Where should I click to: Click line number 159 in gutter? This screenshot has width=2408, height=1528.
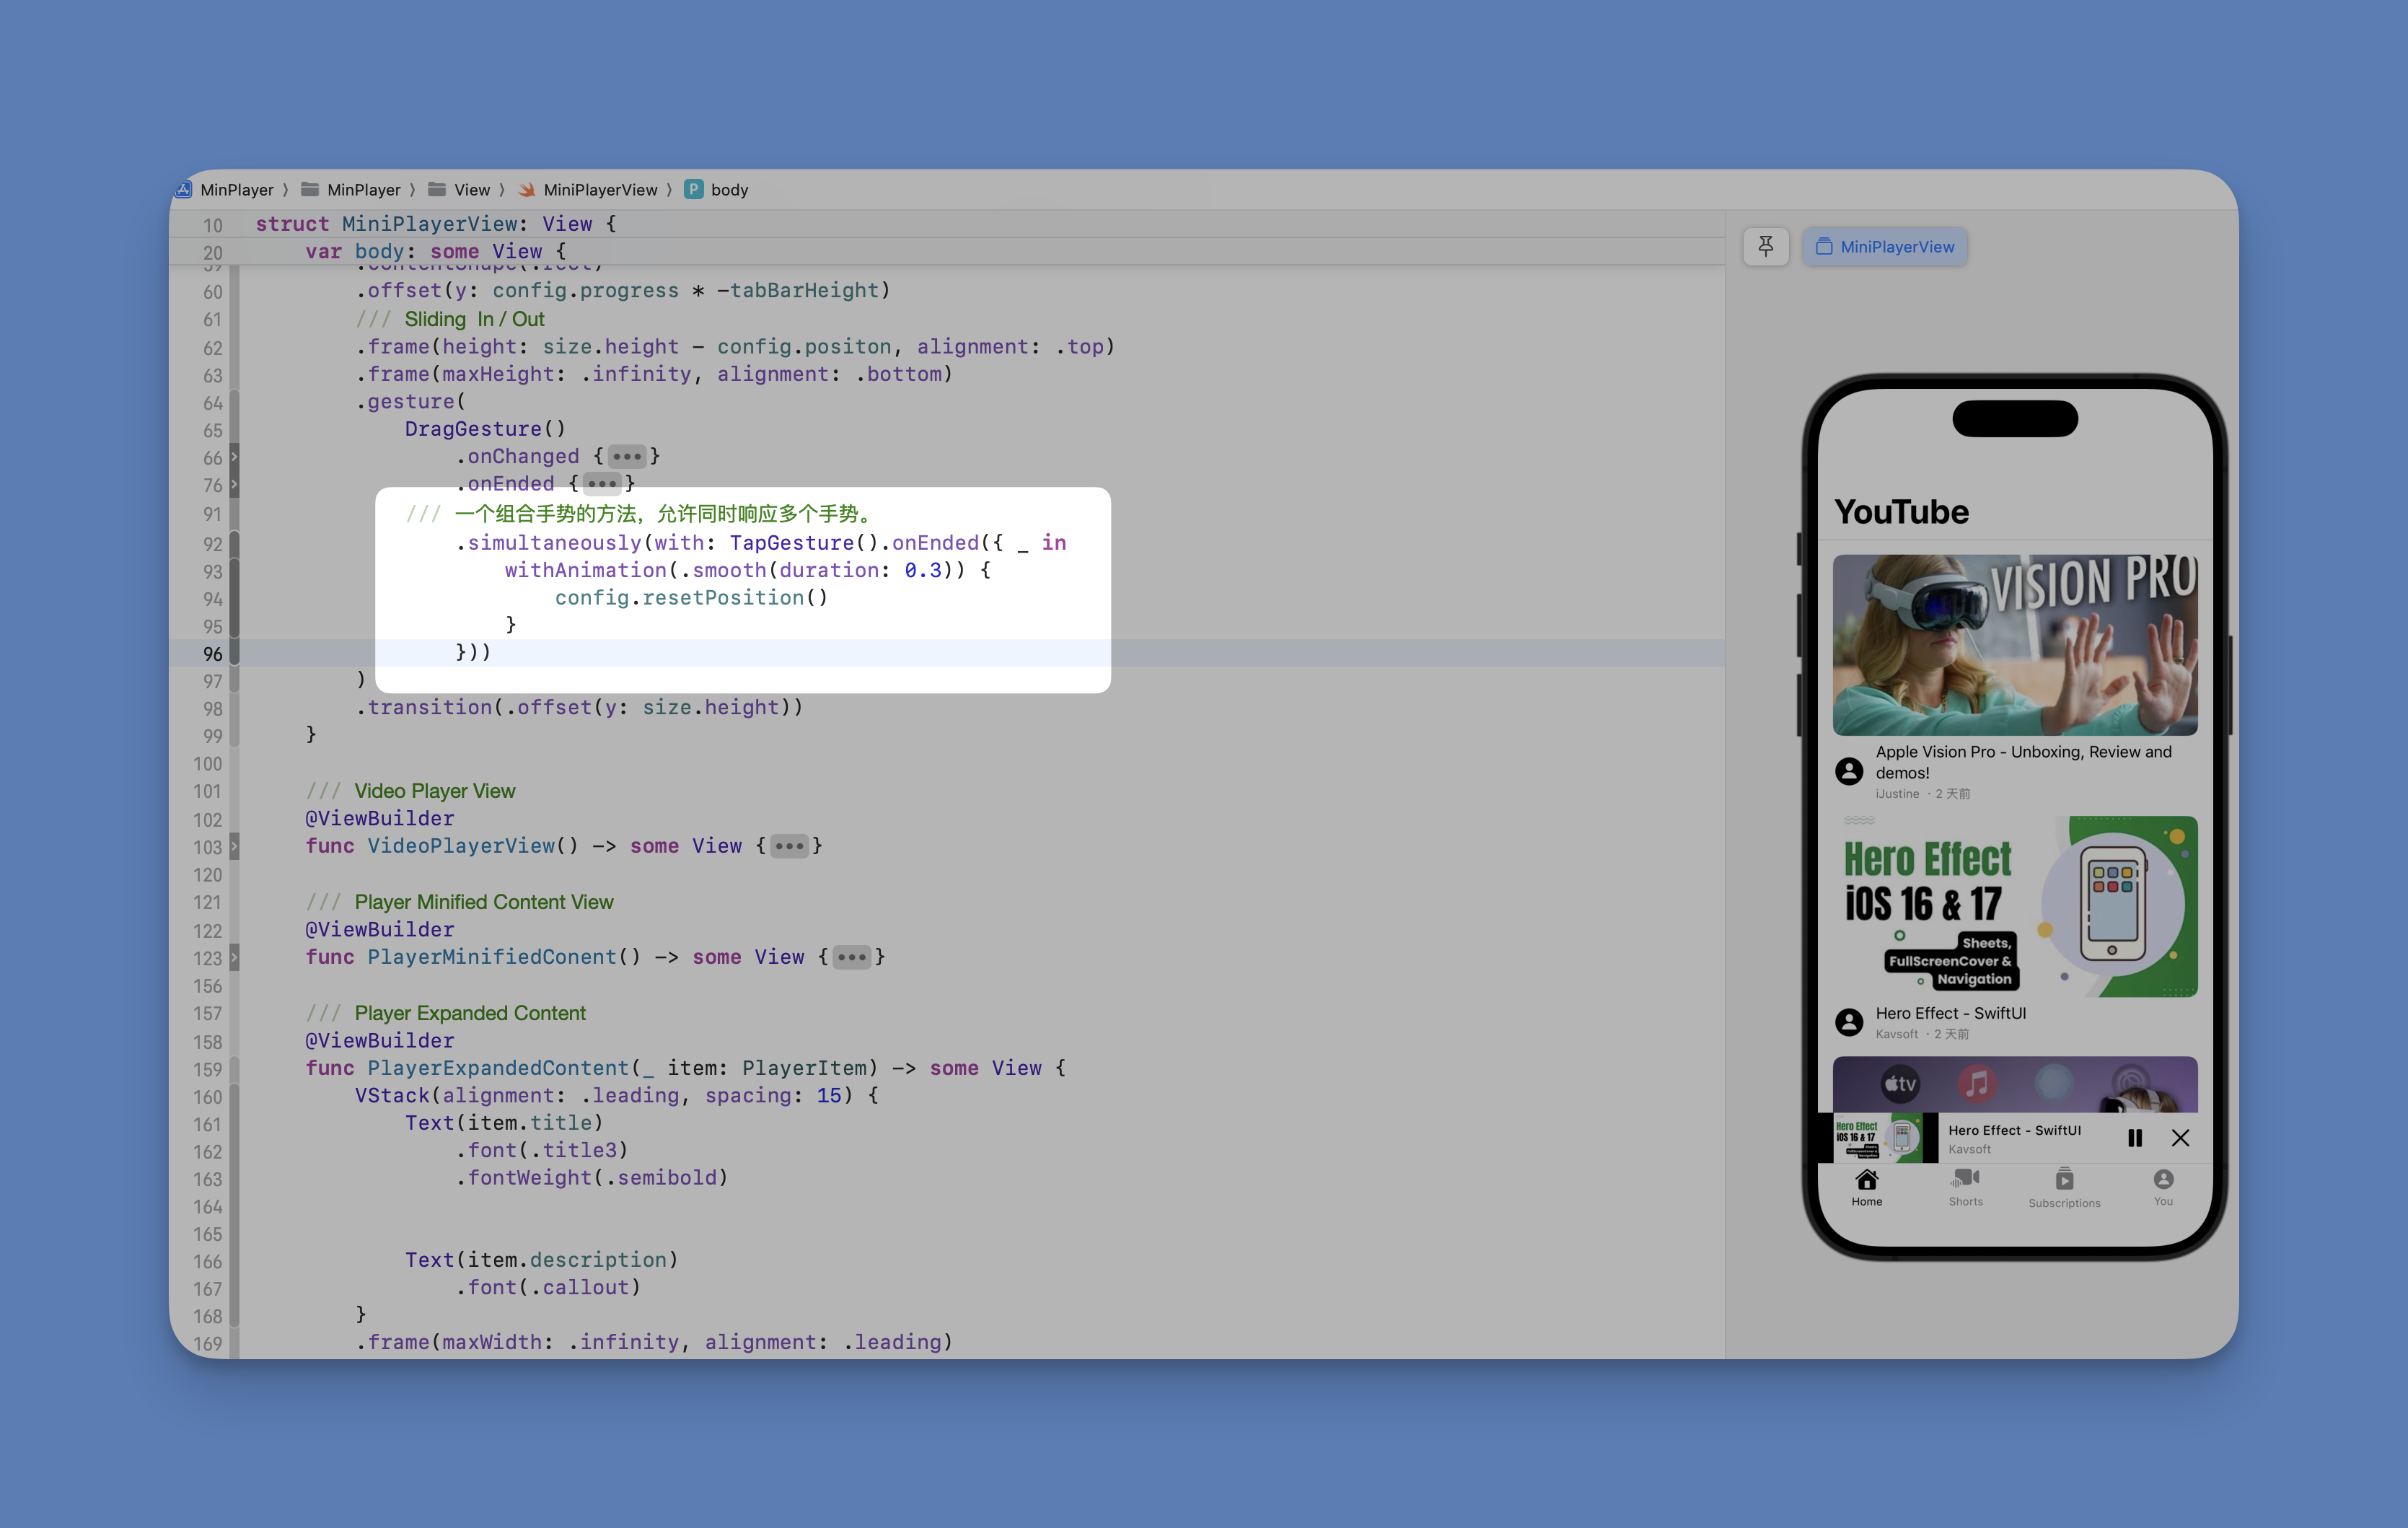pyautogui.click(x=207, y=1069)
